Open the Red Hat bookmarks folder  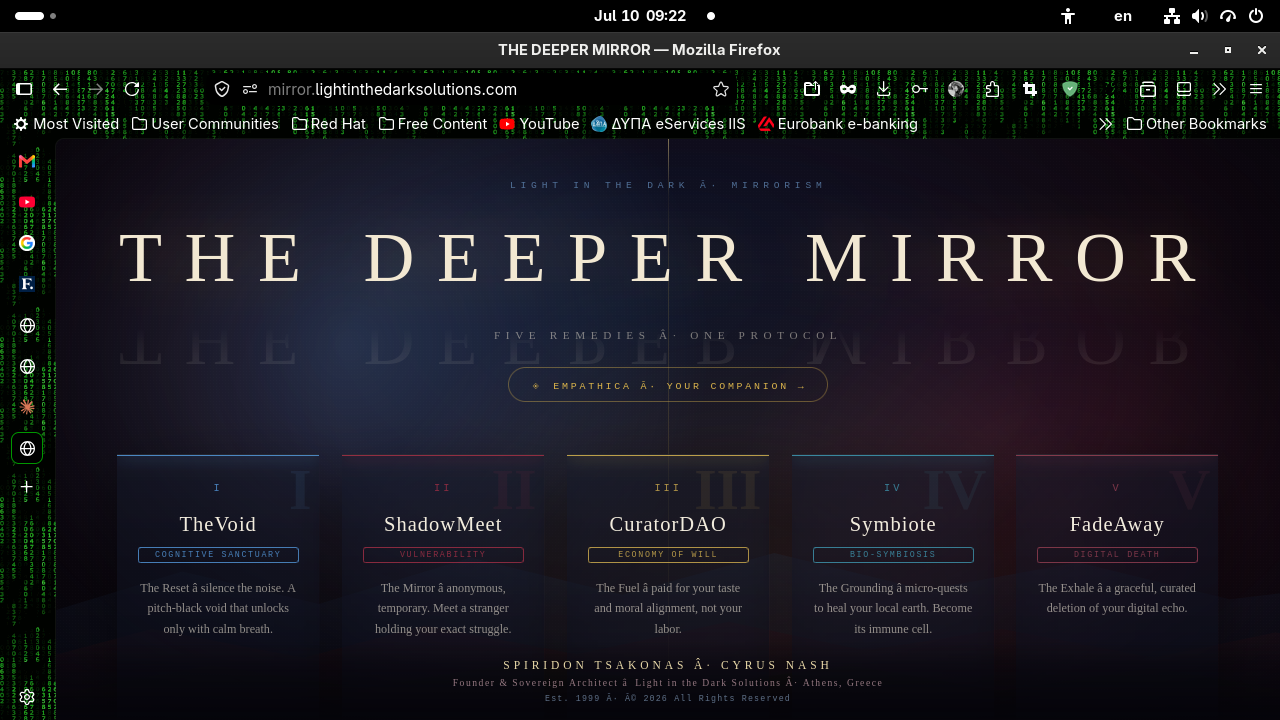coord(329,124)
